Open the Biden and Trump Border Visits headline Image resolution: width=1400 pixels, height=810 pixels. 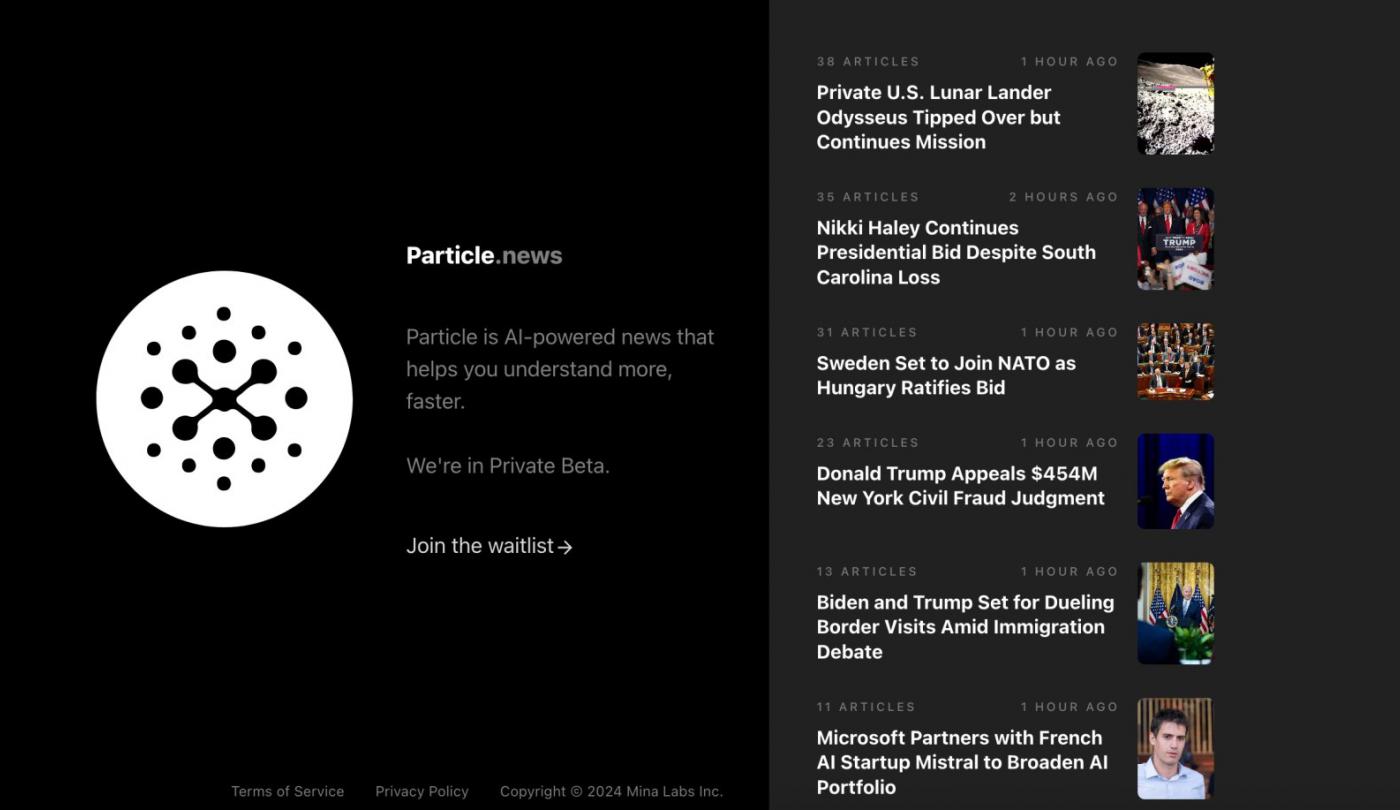tap(965, 627)
